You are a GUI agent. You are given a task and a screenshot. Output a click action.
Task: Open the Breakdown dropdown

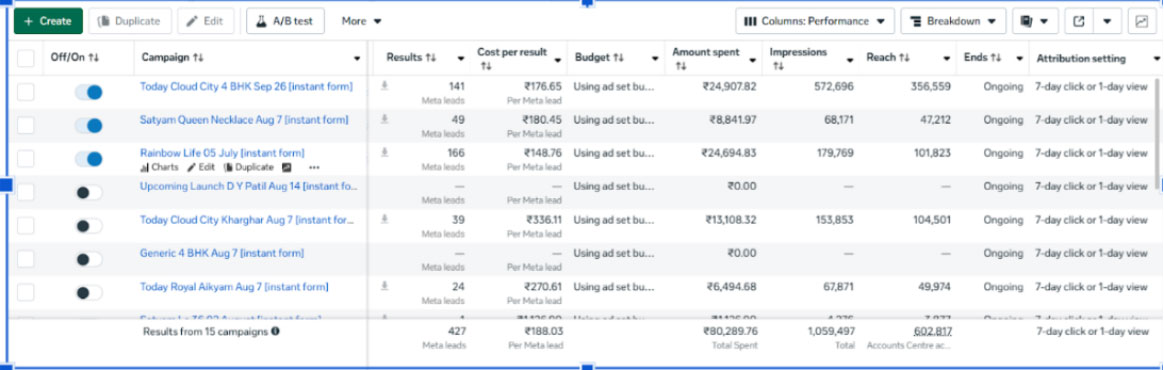click(953, 21)
